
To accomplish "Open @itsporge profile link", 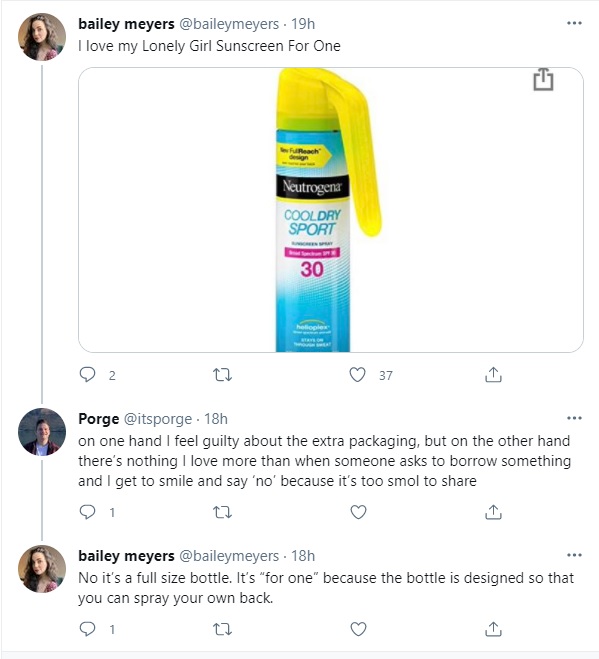I will pos(158,419).
